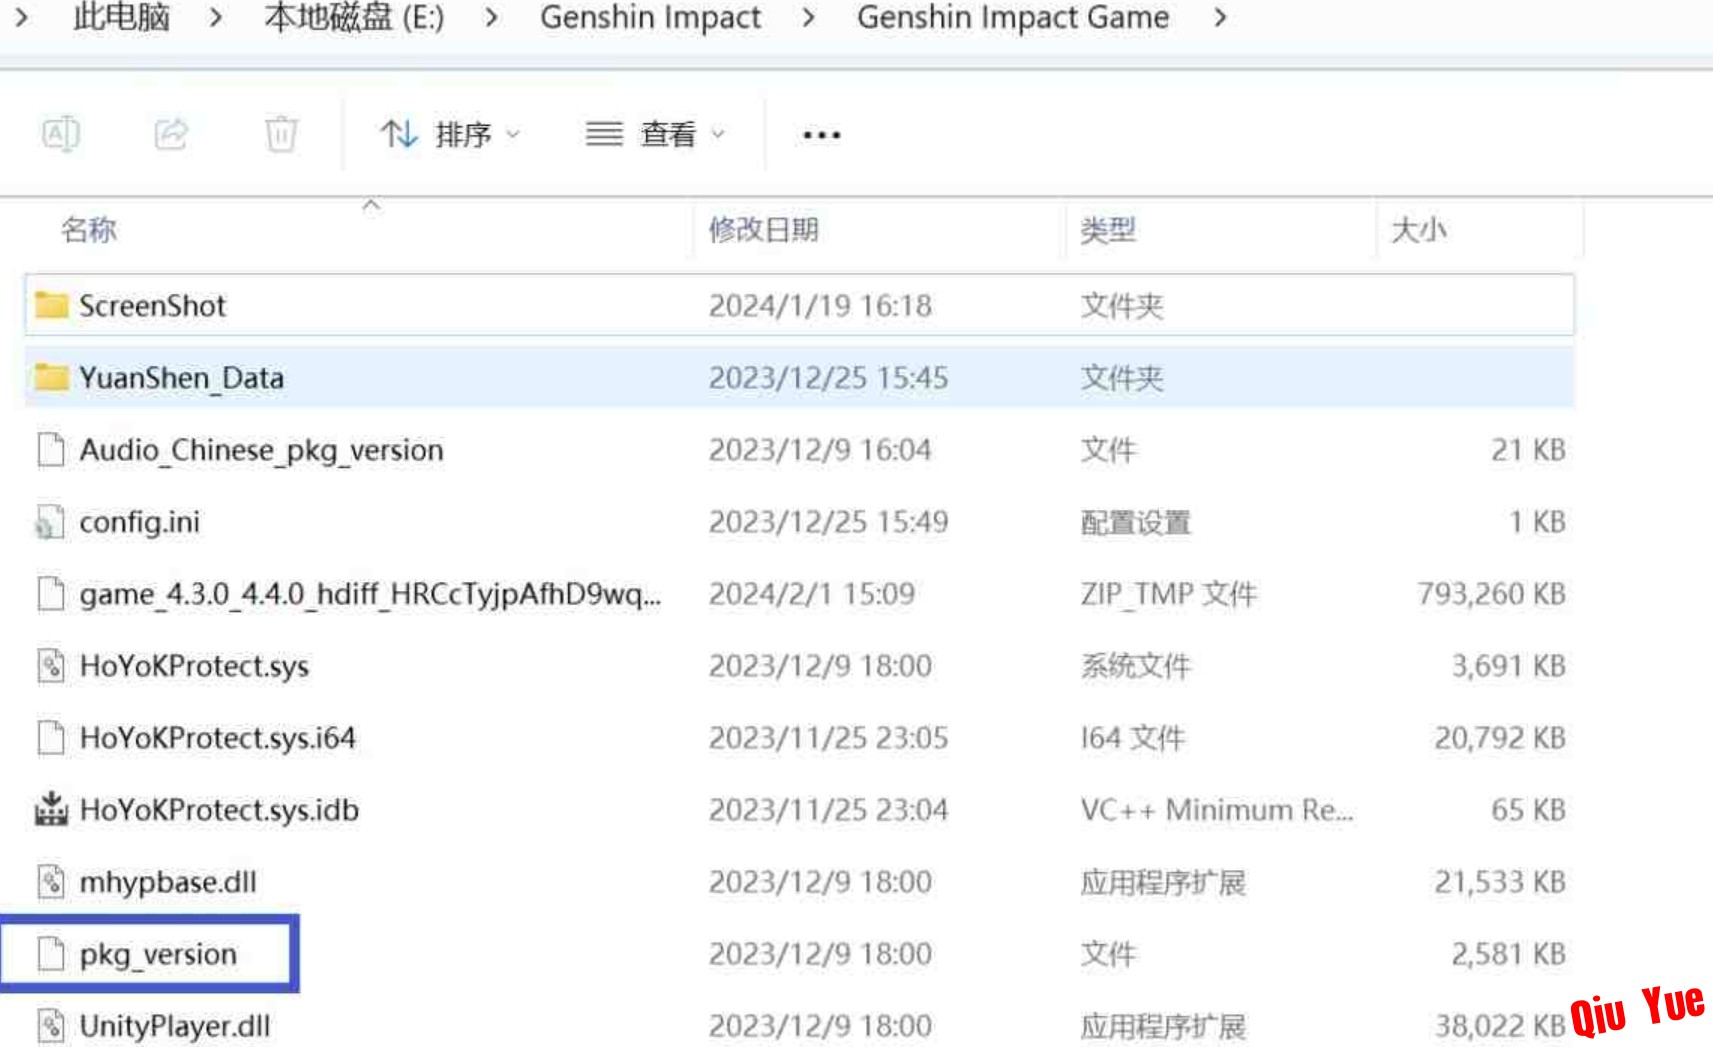
Task: Expand chevron after Genshin Impact breadcrumb
Action: pos(808,17)
